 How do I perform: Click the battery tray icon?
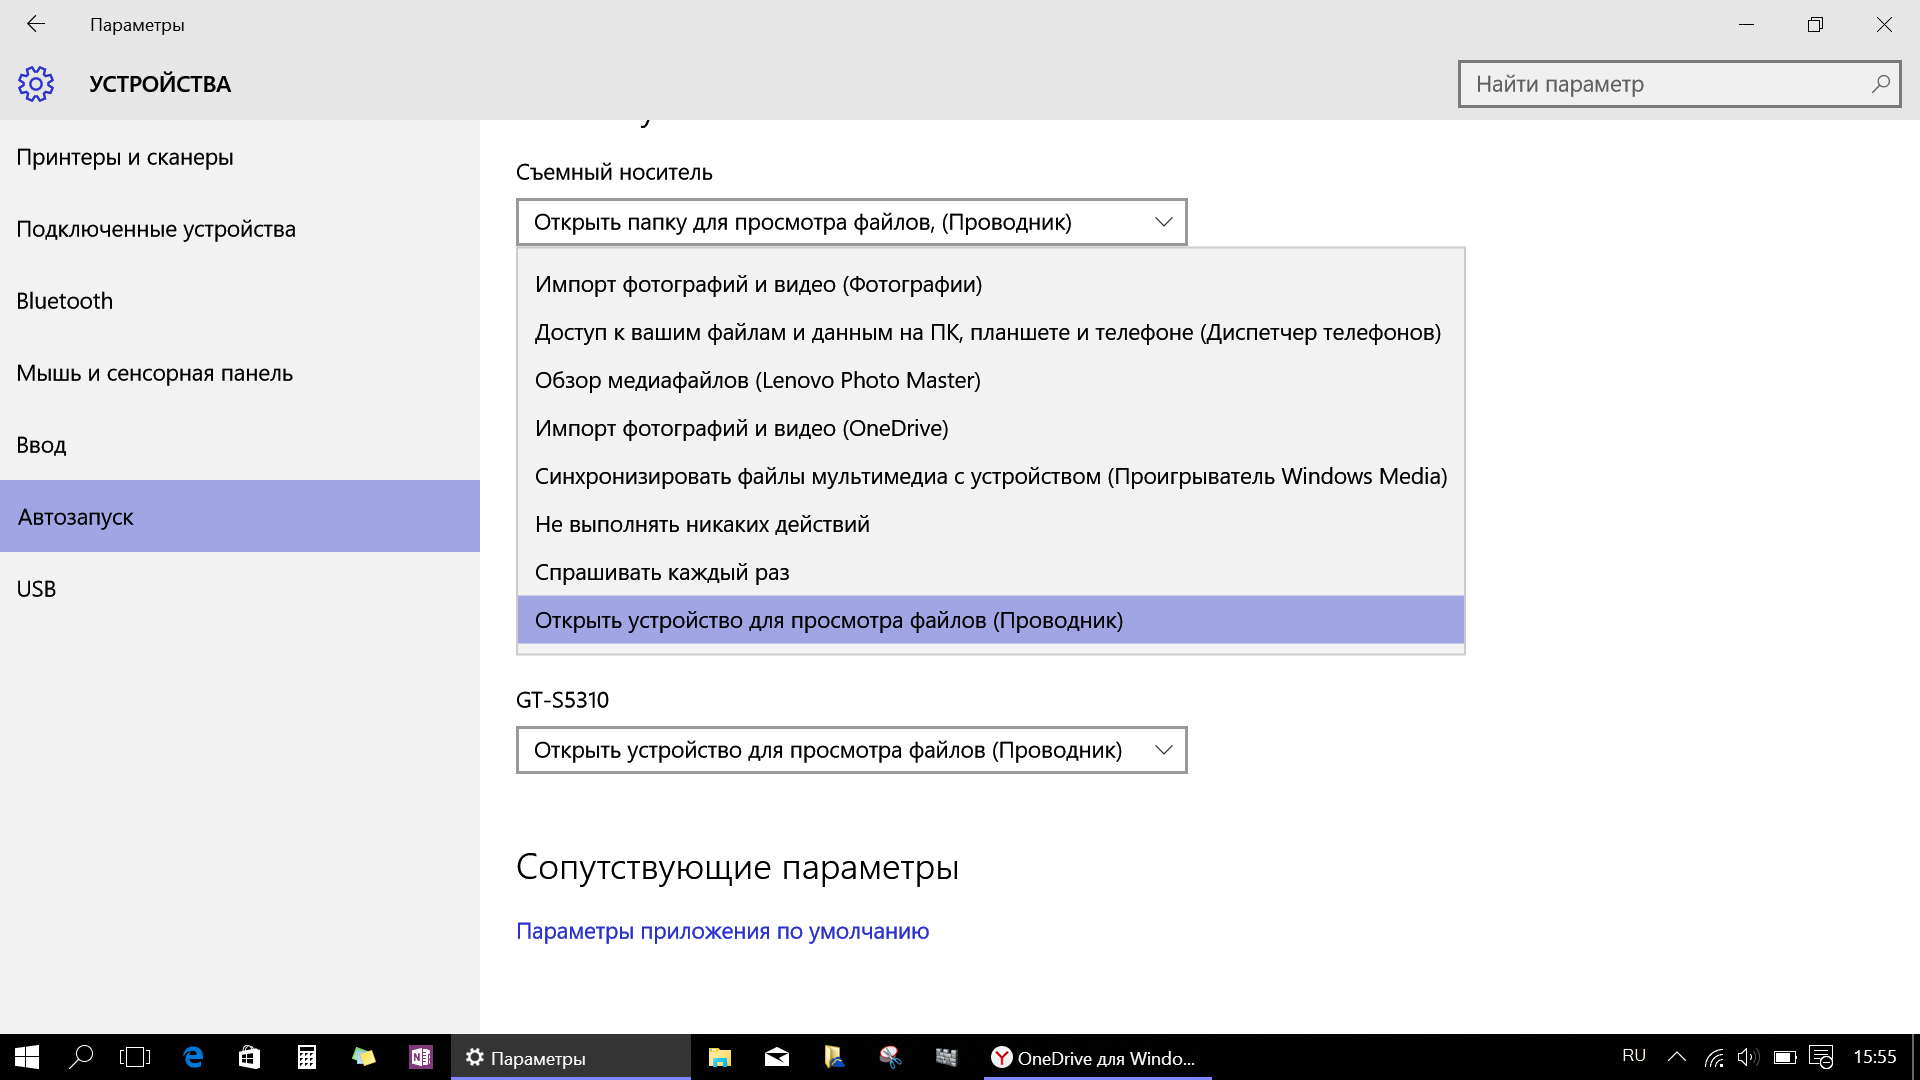(1785, 1057)
